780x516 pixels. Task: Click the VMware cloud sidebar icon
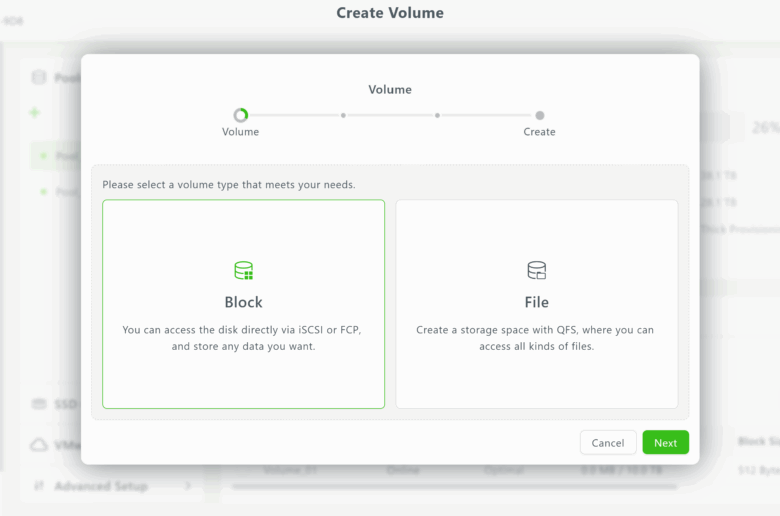tap(39, 445)
